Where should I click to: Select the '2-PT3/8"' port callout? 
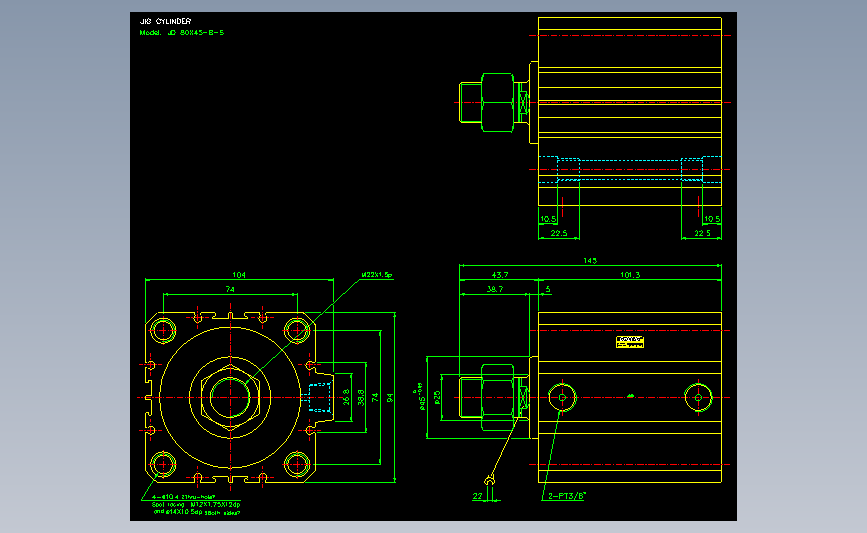pyautogui.click(x=567, y=496)
